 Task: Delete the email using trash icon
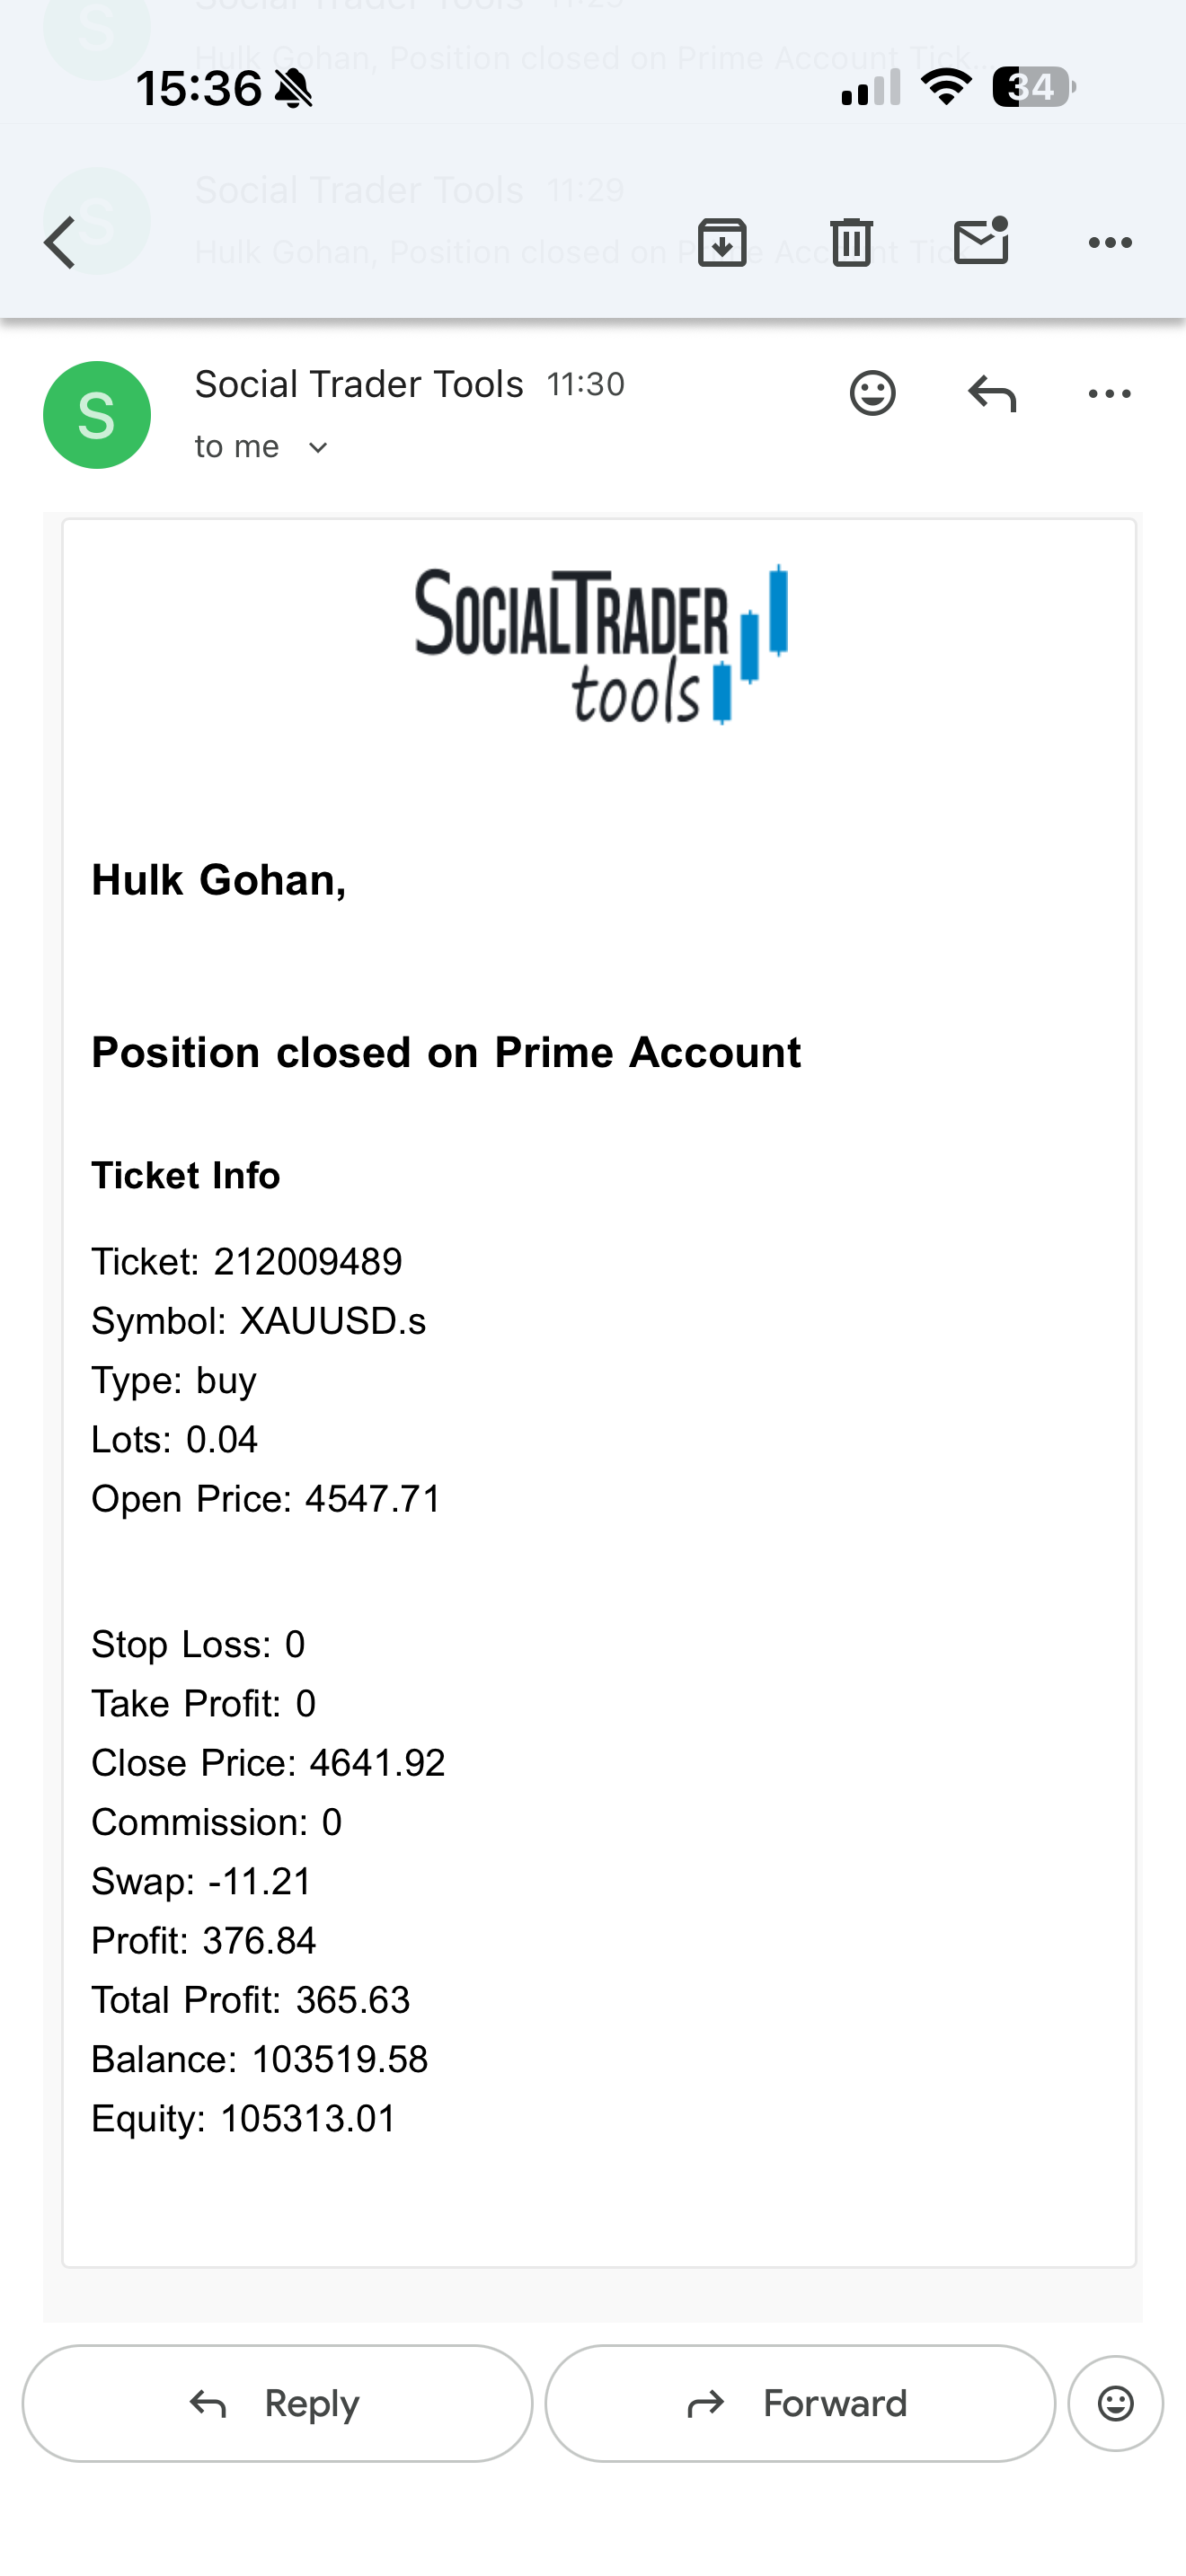point(851,242)
